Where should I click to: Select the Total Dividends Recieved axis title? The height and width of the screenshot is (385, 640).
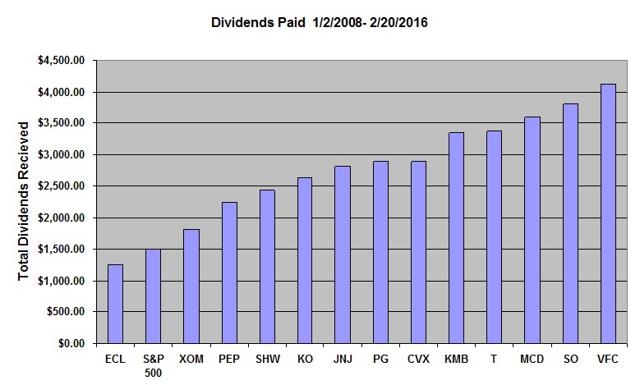[24, 201]
